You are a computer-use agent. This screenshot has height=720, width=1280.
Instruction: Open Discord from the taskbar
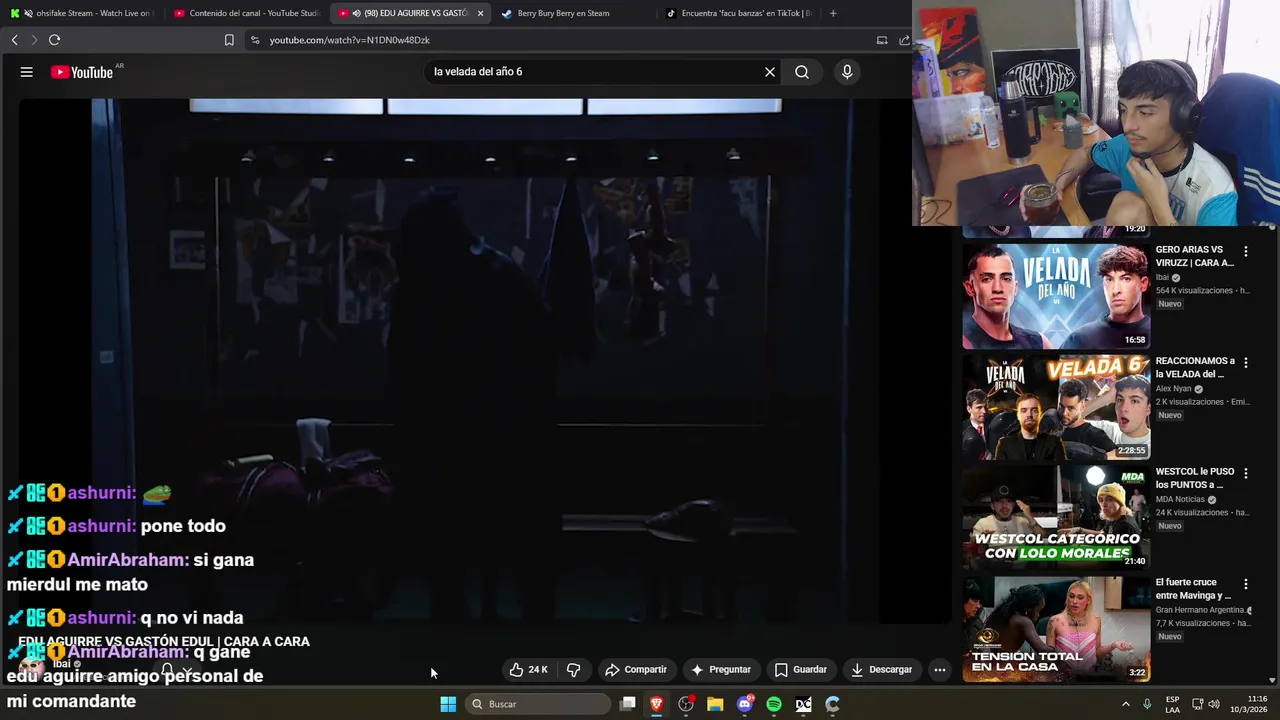pos(745,704)
